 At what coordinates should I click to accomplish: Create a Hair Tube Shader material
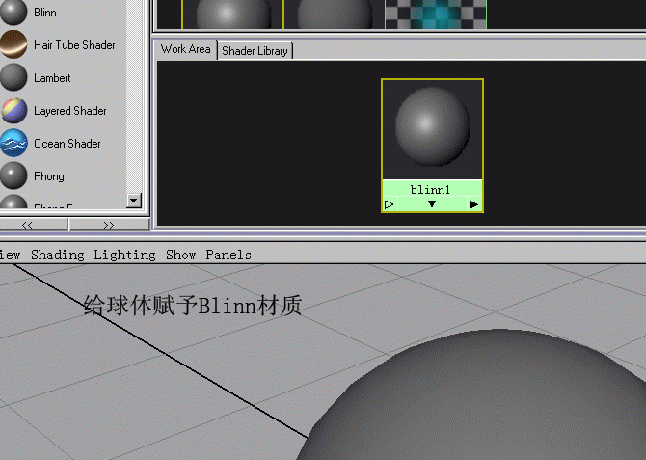14,45
